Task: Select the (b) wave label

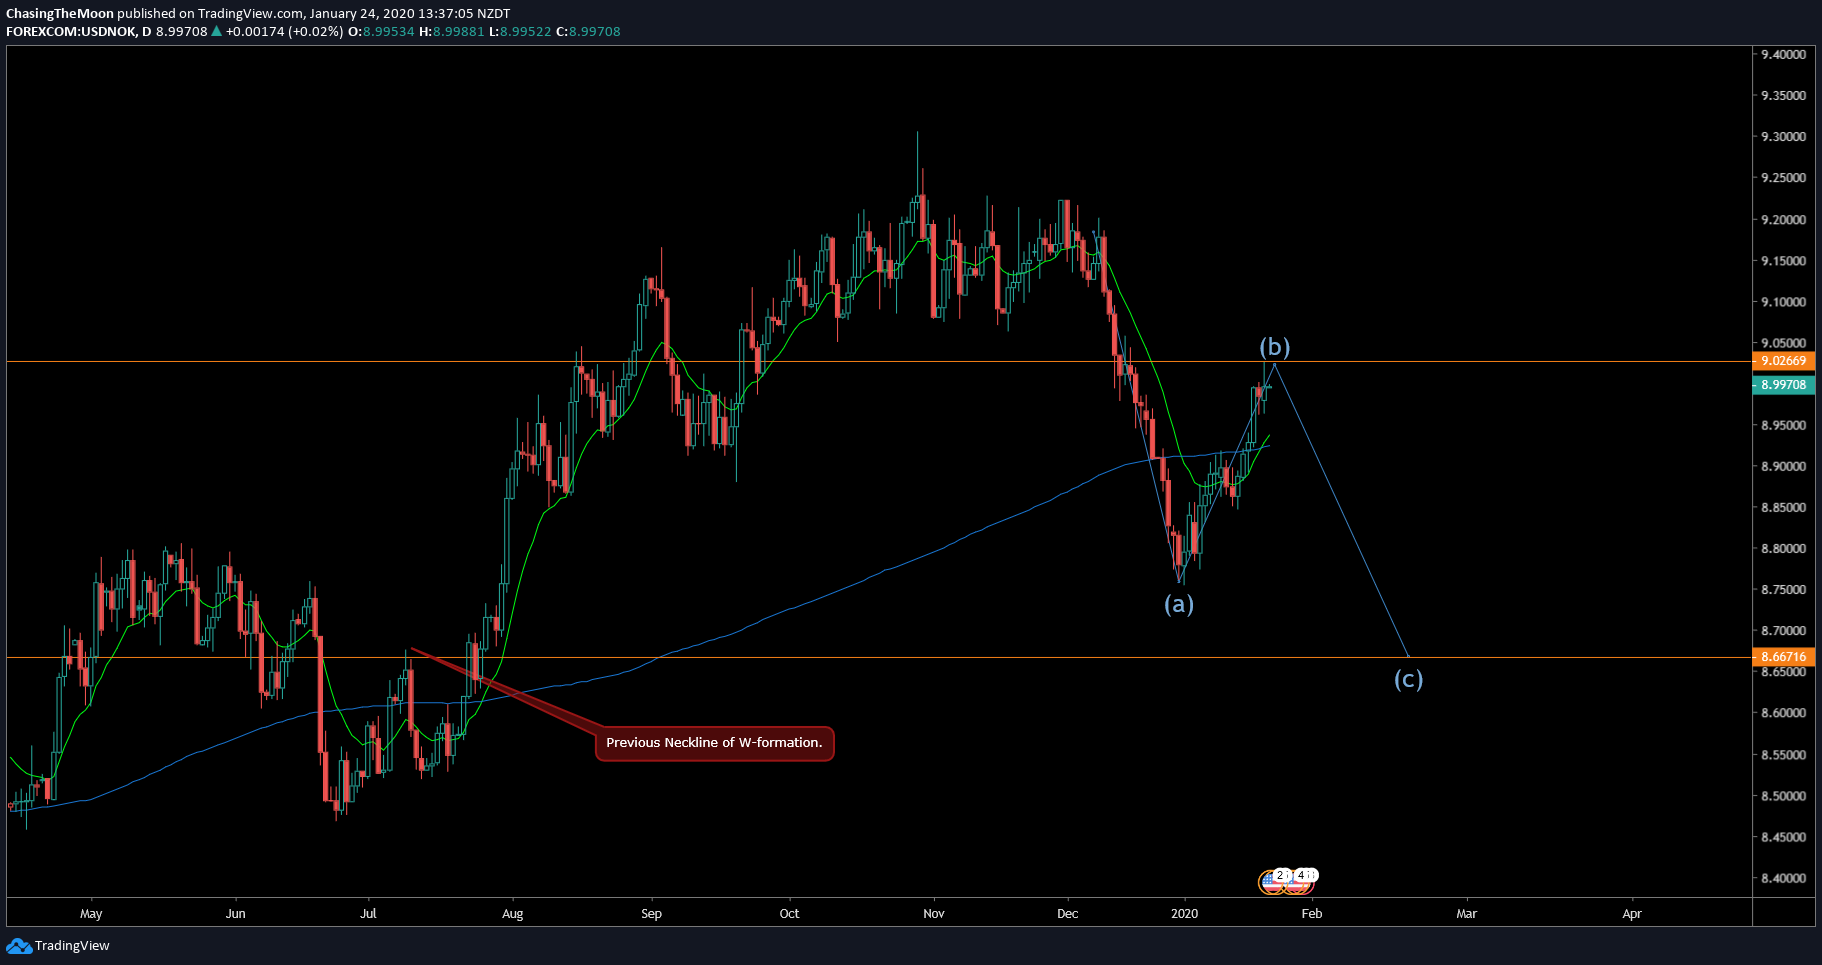Action: (x=1274, y=347)
